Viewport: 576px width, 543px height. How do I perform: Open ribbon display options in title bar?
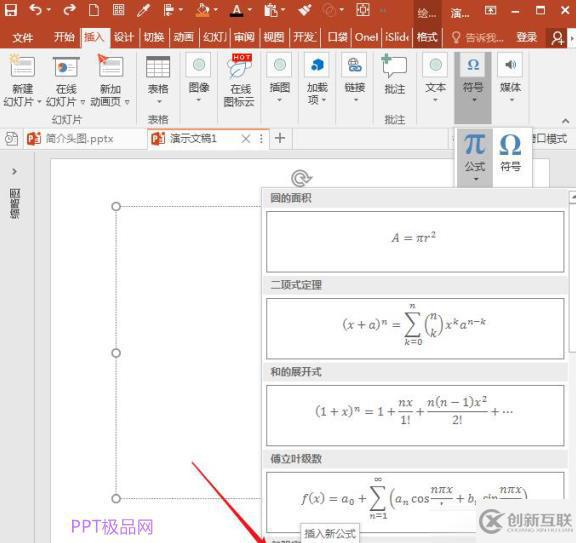[x=490, y=10]
